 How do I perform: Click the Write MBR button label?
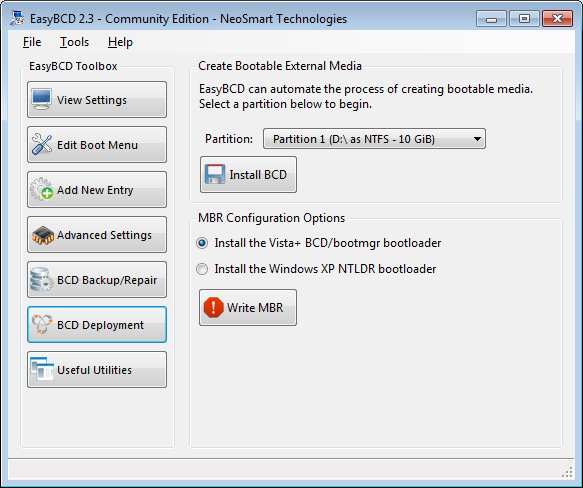255,308
